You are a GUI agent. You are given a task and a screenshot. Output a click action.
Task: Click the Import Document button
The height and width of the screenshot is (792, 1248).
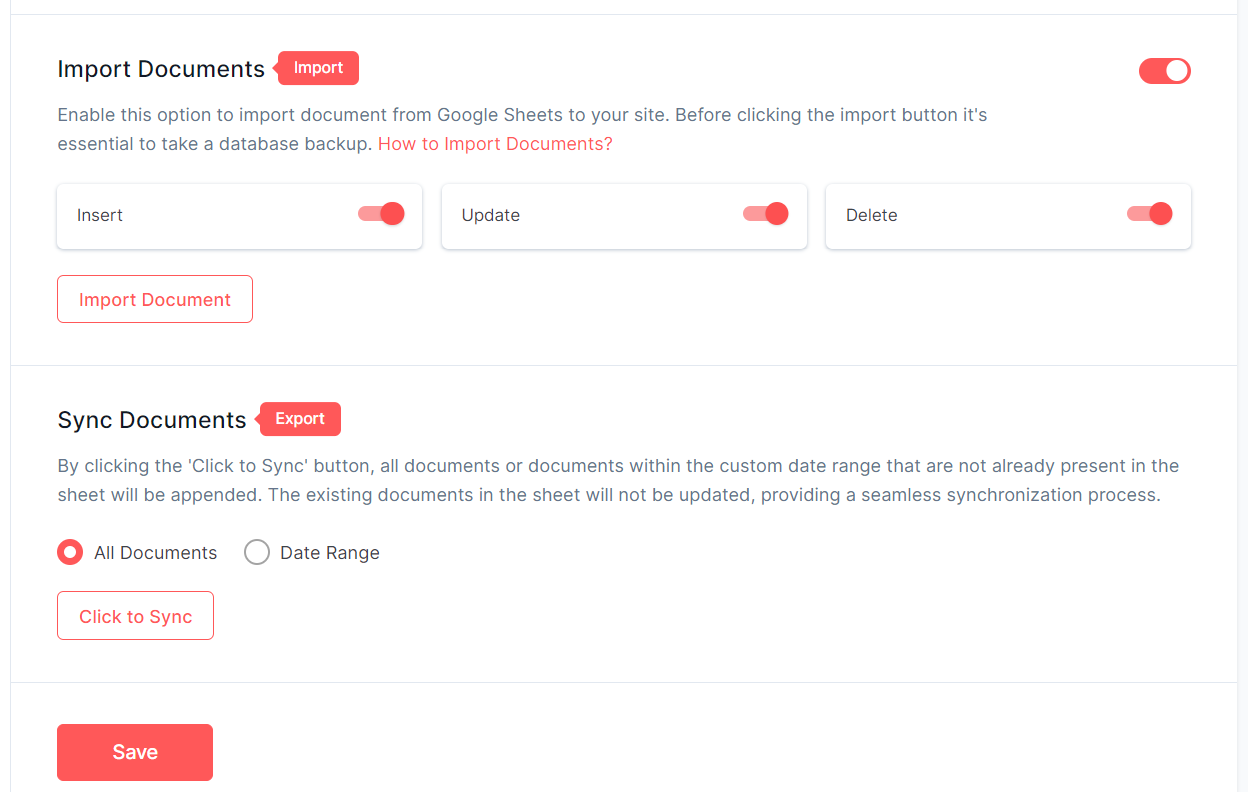pyautogui.click(x=155, y=299)
